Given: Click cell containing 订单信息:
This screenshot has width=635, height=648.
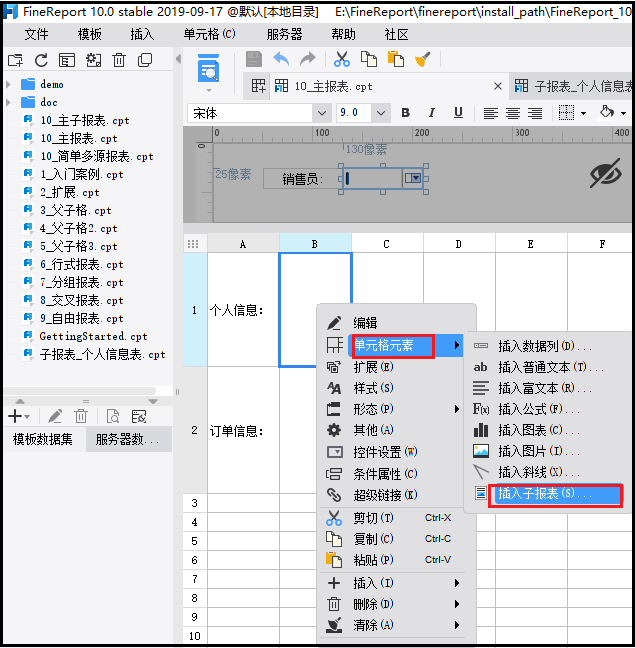Looking at the screenshot, I should (x=243, y=431).
